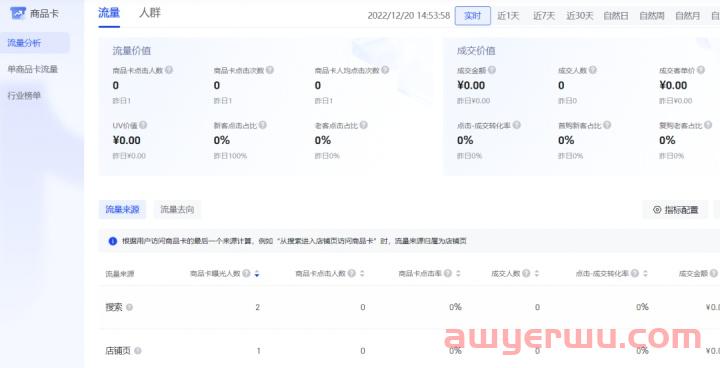Open help icon beside UV价值
This screenshot has height=368, width=720.
[143, 125]
